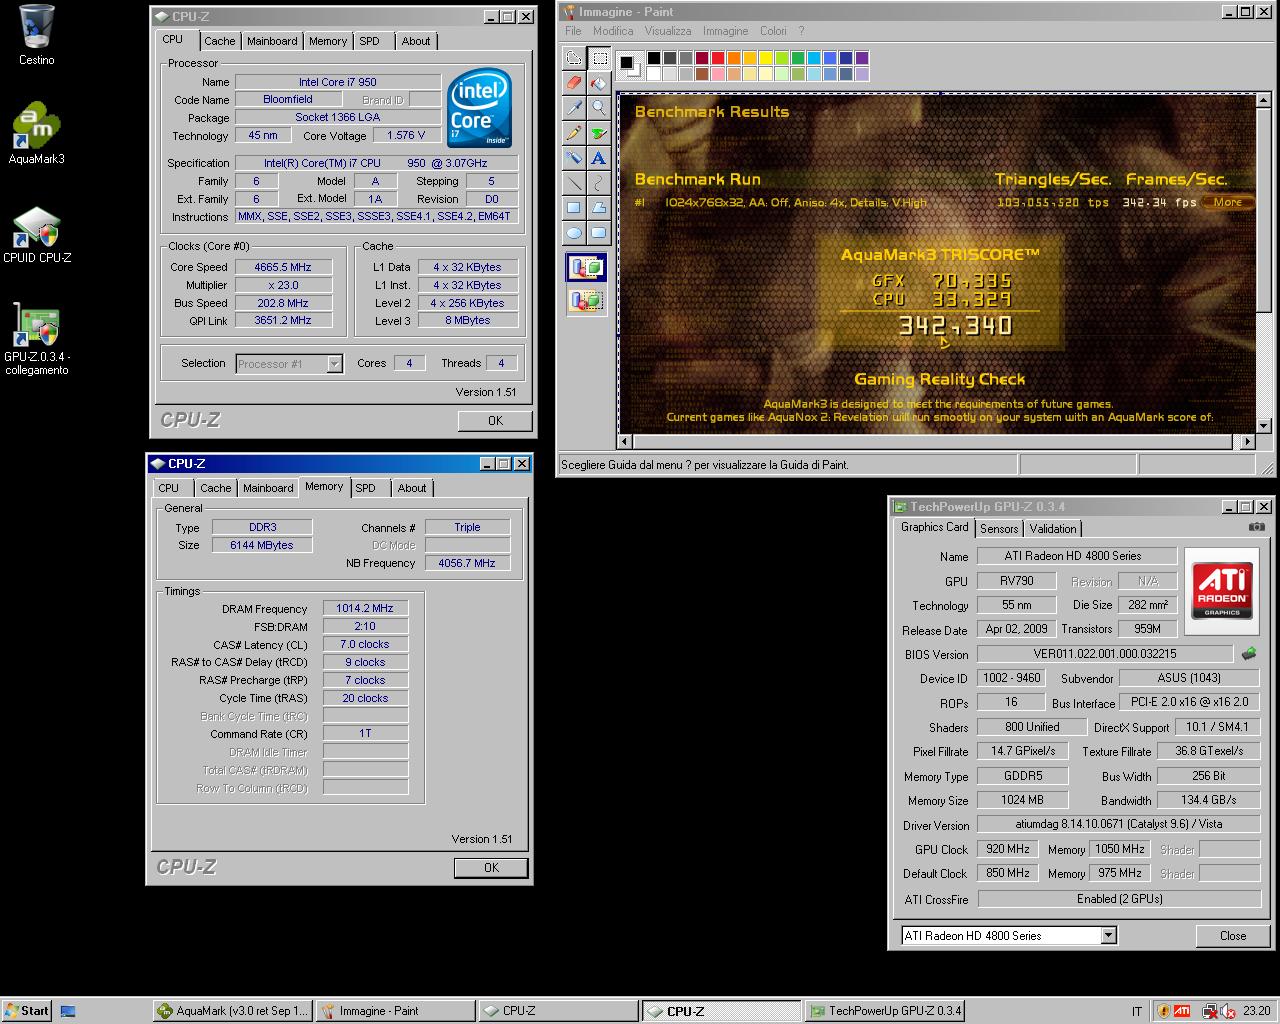Viewport: 1280px width, 1024px height.
Task: Select the Polygon shape tool
Action: pyautogui.click(x=599, y=208)
